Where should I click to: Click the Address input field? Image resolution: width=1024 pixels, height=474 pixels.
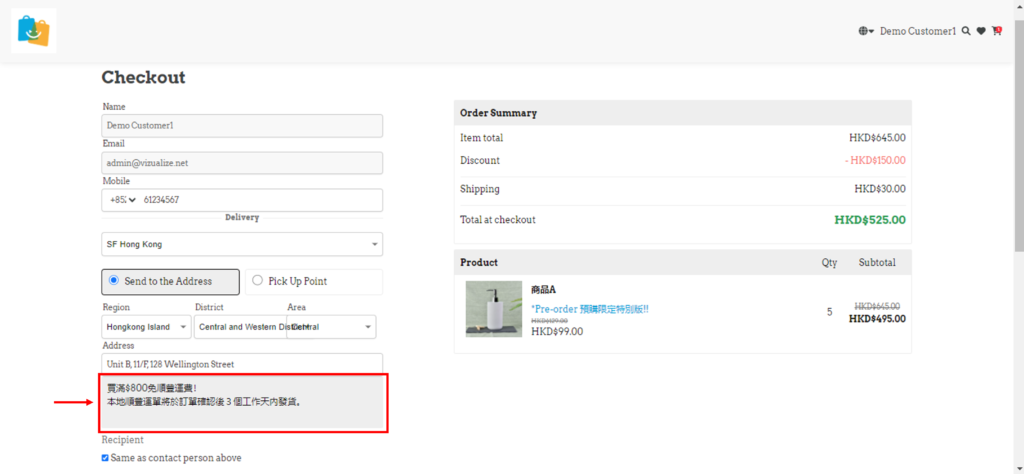[242, 364]
